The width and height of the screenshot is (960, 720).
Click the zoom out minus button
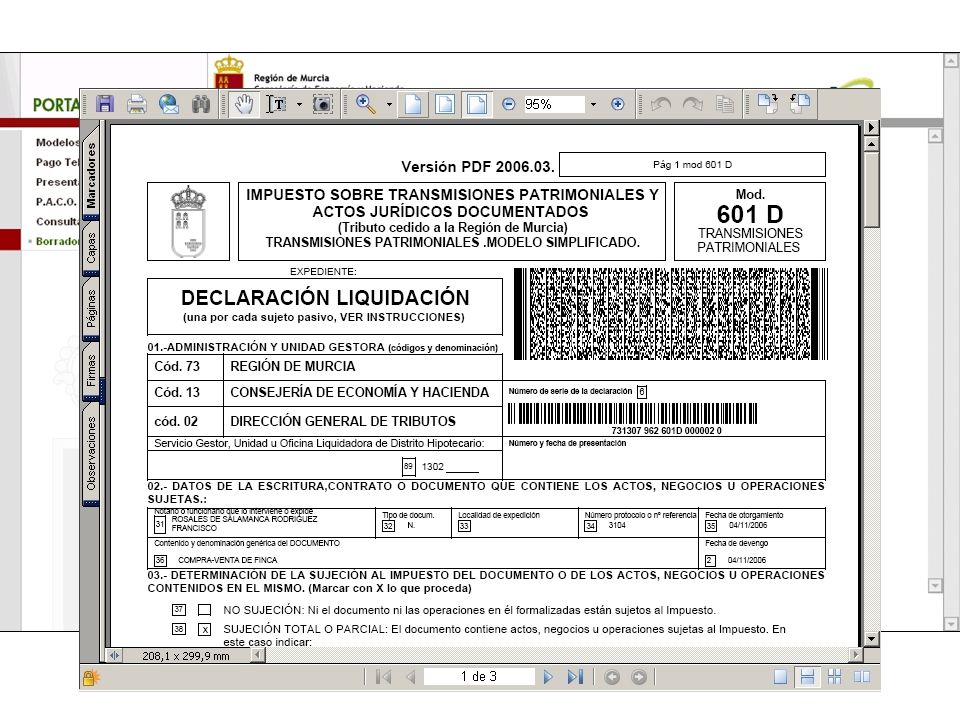point(508,104)
